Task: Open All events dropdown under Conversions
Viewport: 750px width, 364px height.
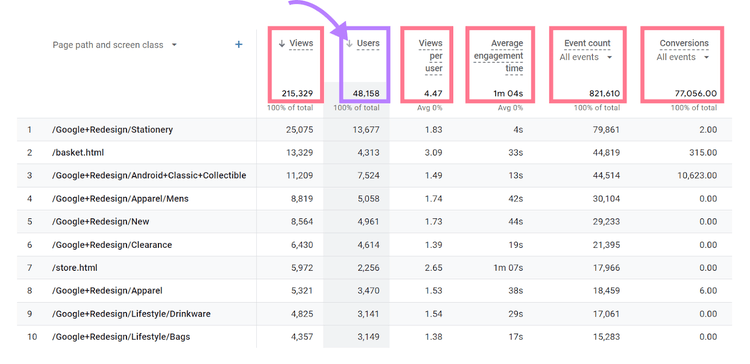Action: coord(683,57)
